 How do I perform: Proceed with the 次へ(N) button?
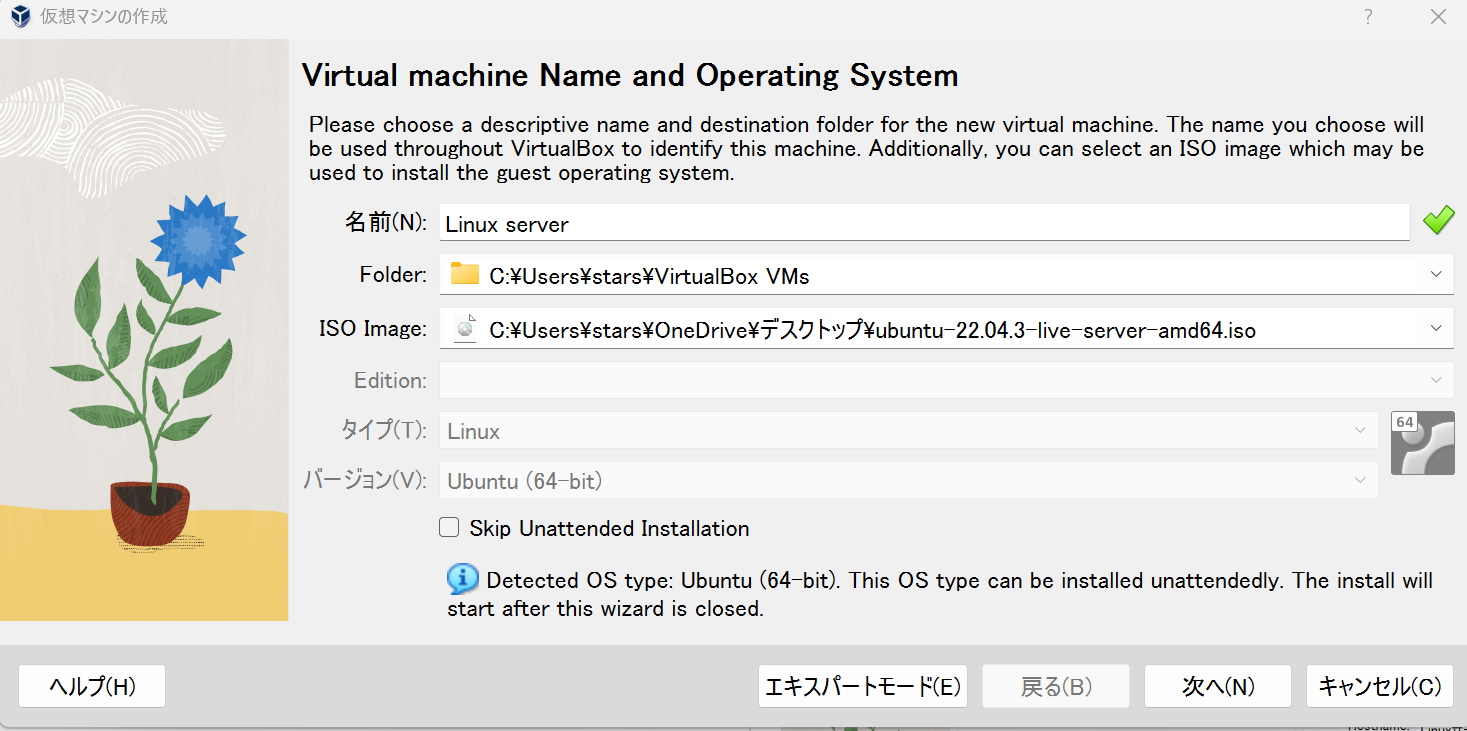click(1218, 686)
